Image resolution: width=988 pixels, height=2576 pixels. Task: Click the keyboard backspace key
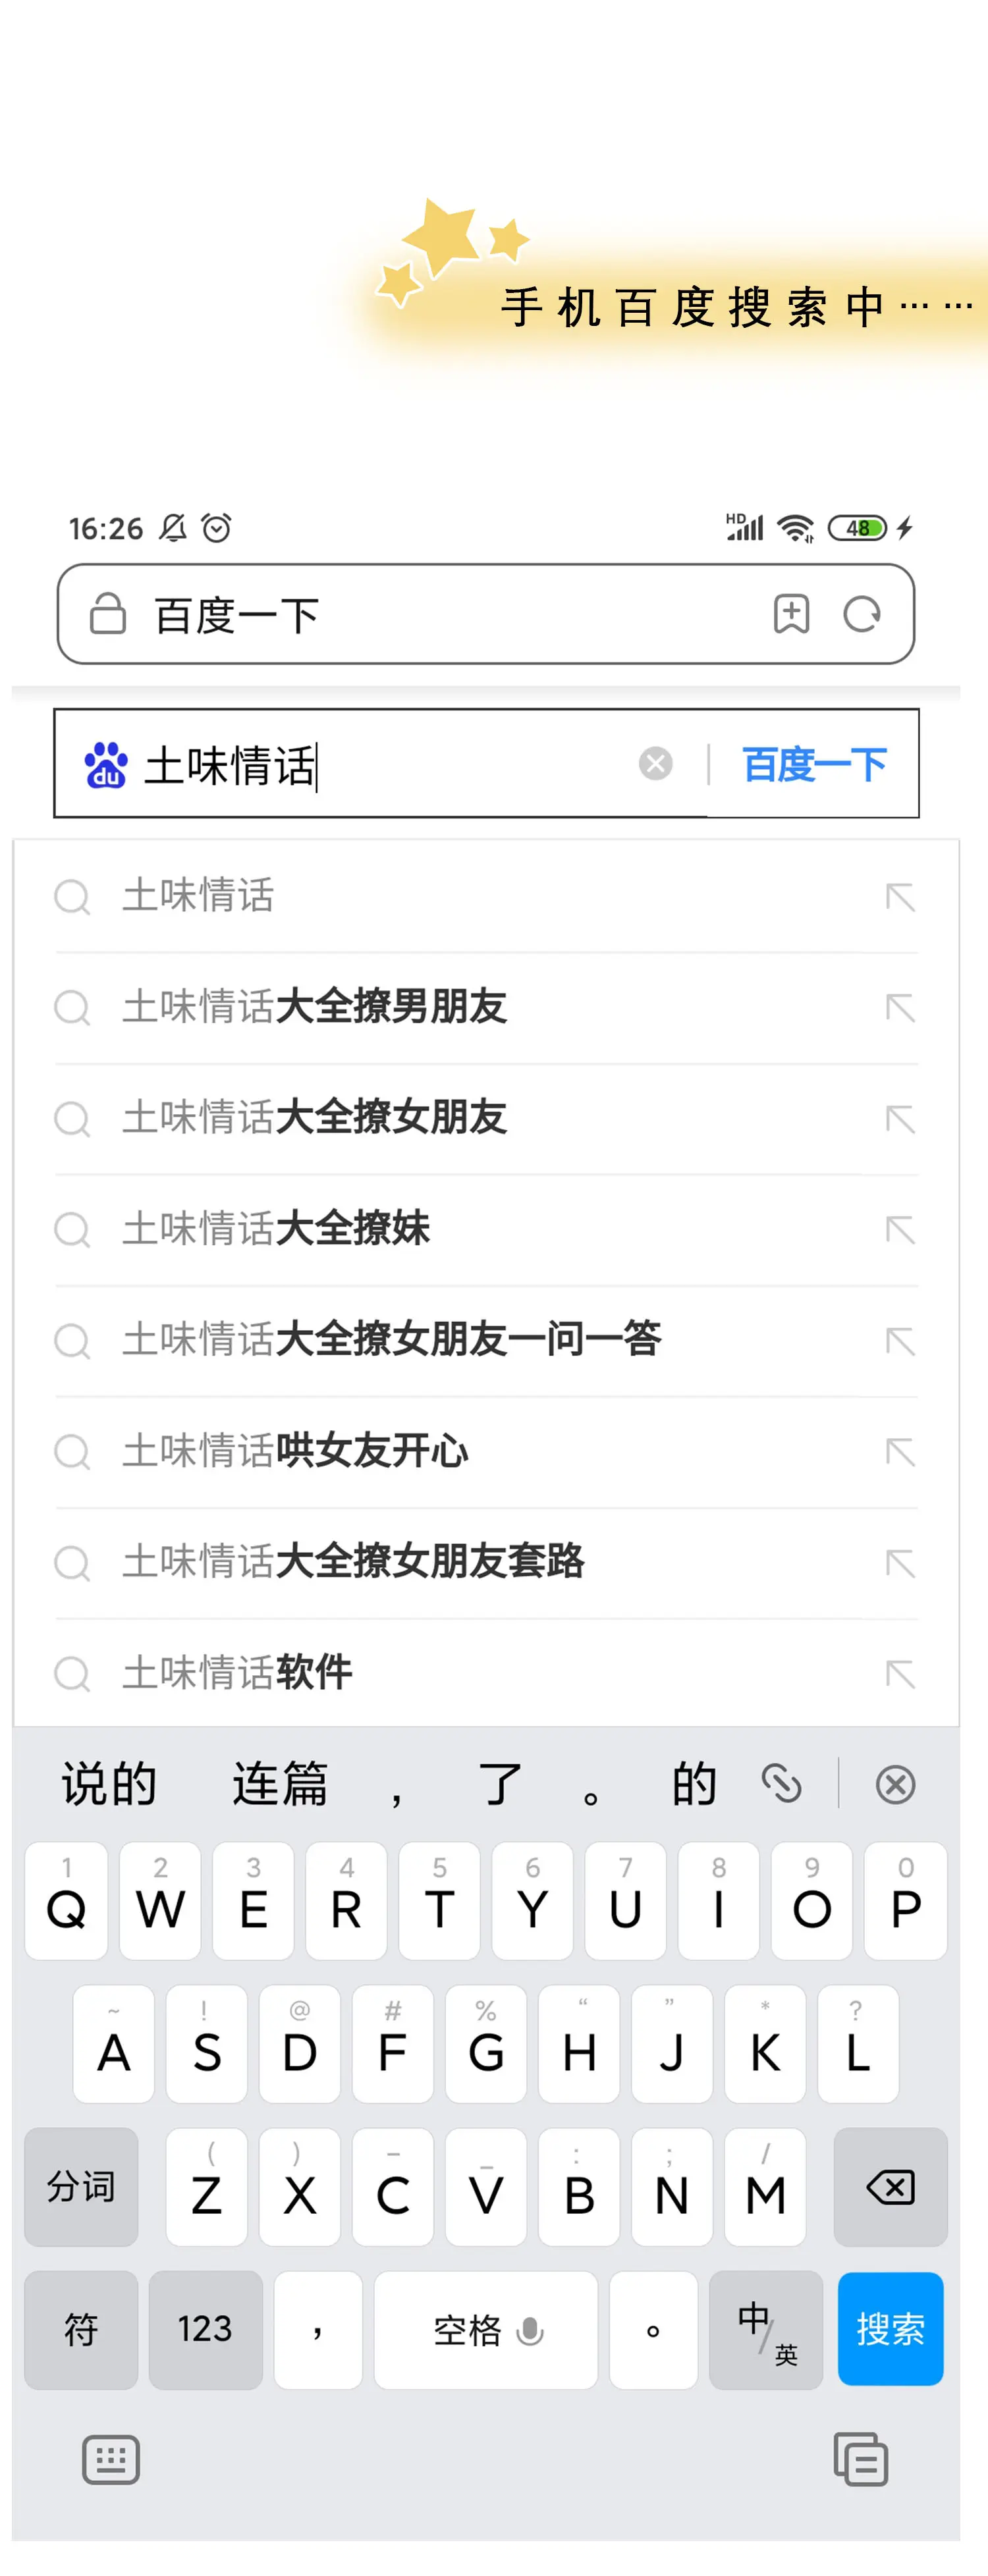tap(890, 2187)
